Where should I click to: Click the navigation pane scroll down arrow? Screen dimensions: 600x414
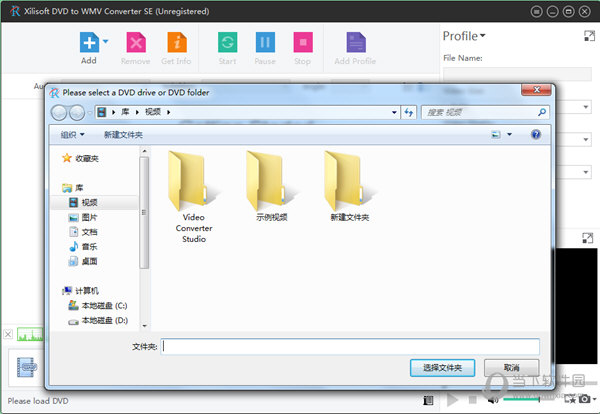click(x=144, y=326)
